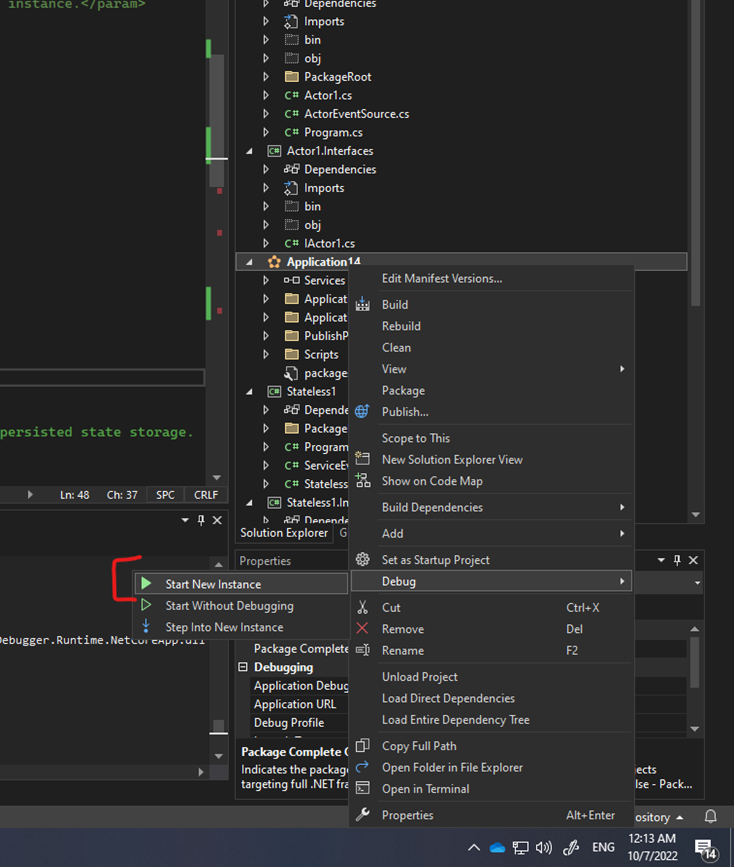
Task: Switch to the Solution Explorer tab
Action: tap(284, 533)
